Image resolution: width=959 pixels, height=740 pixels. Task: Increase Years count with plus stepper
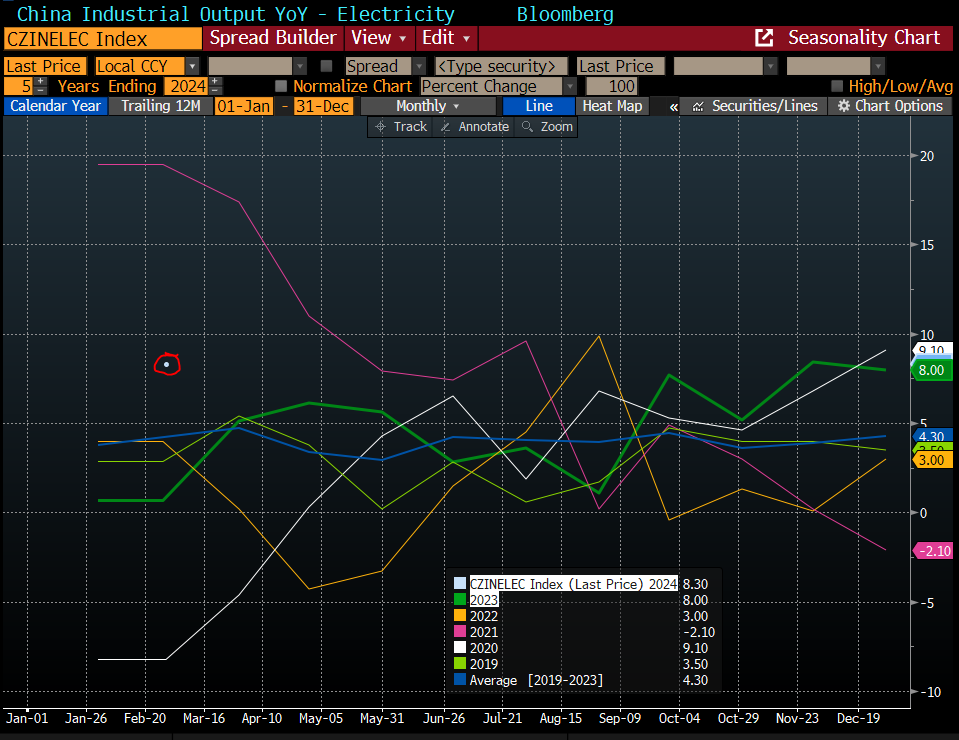(x=40, y=81)
